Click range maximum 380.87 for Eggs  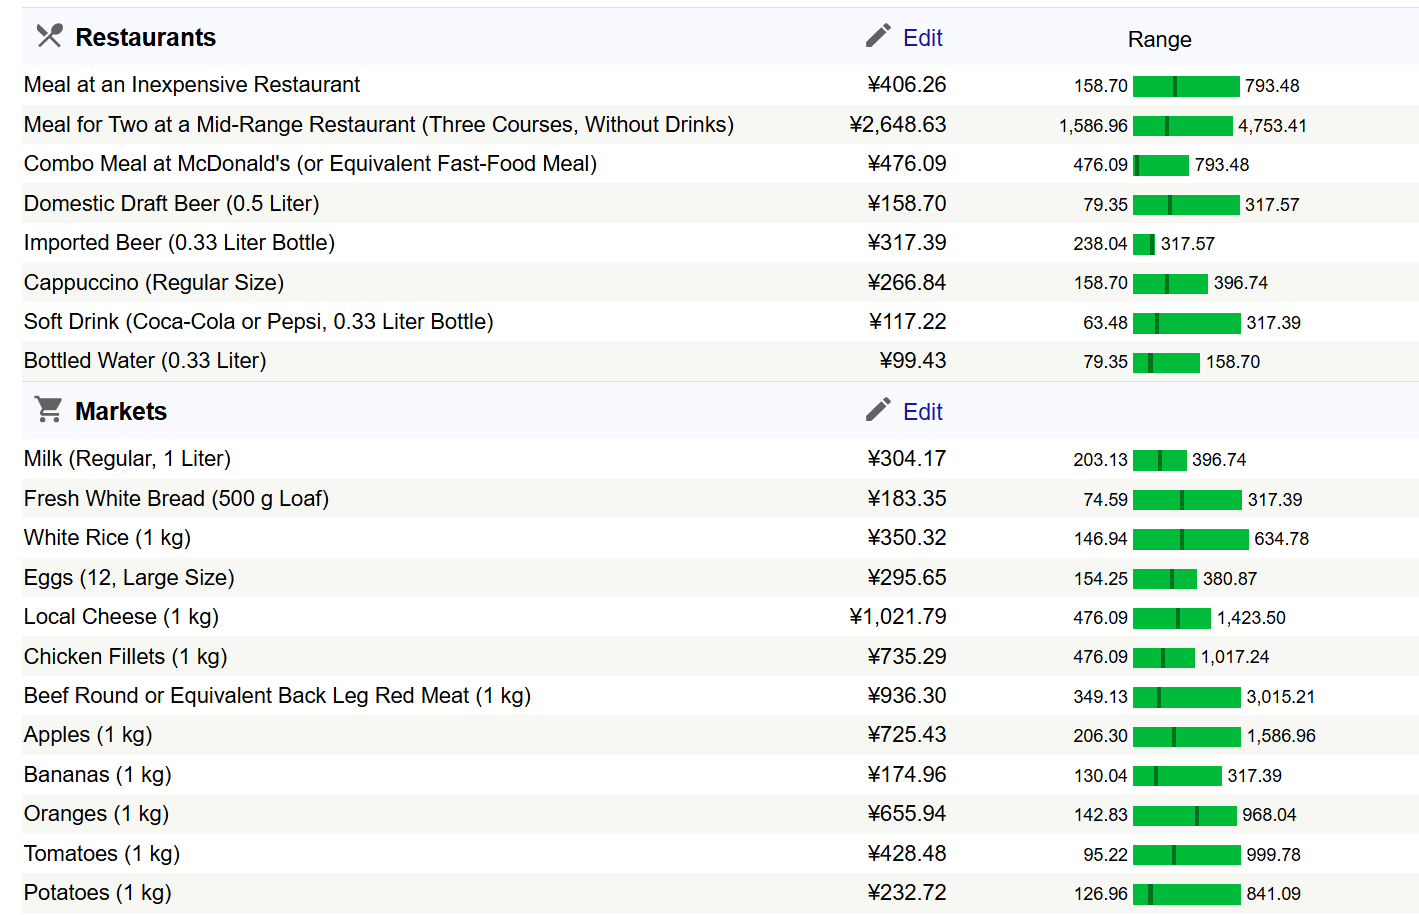coord(1230,579)
